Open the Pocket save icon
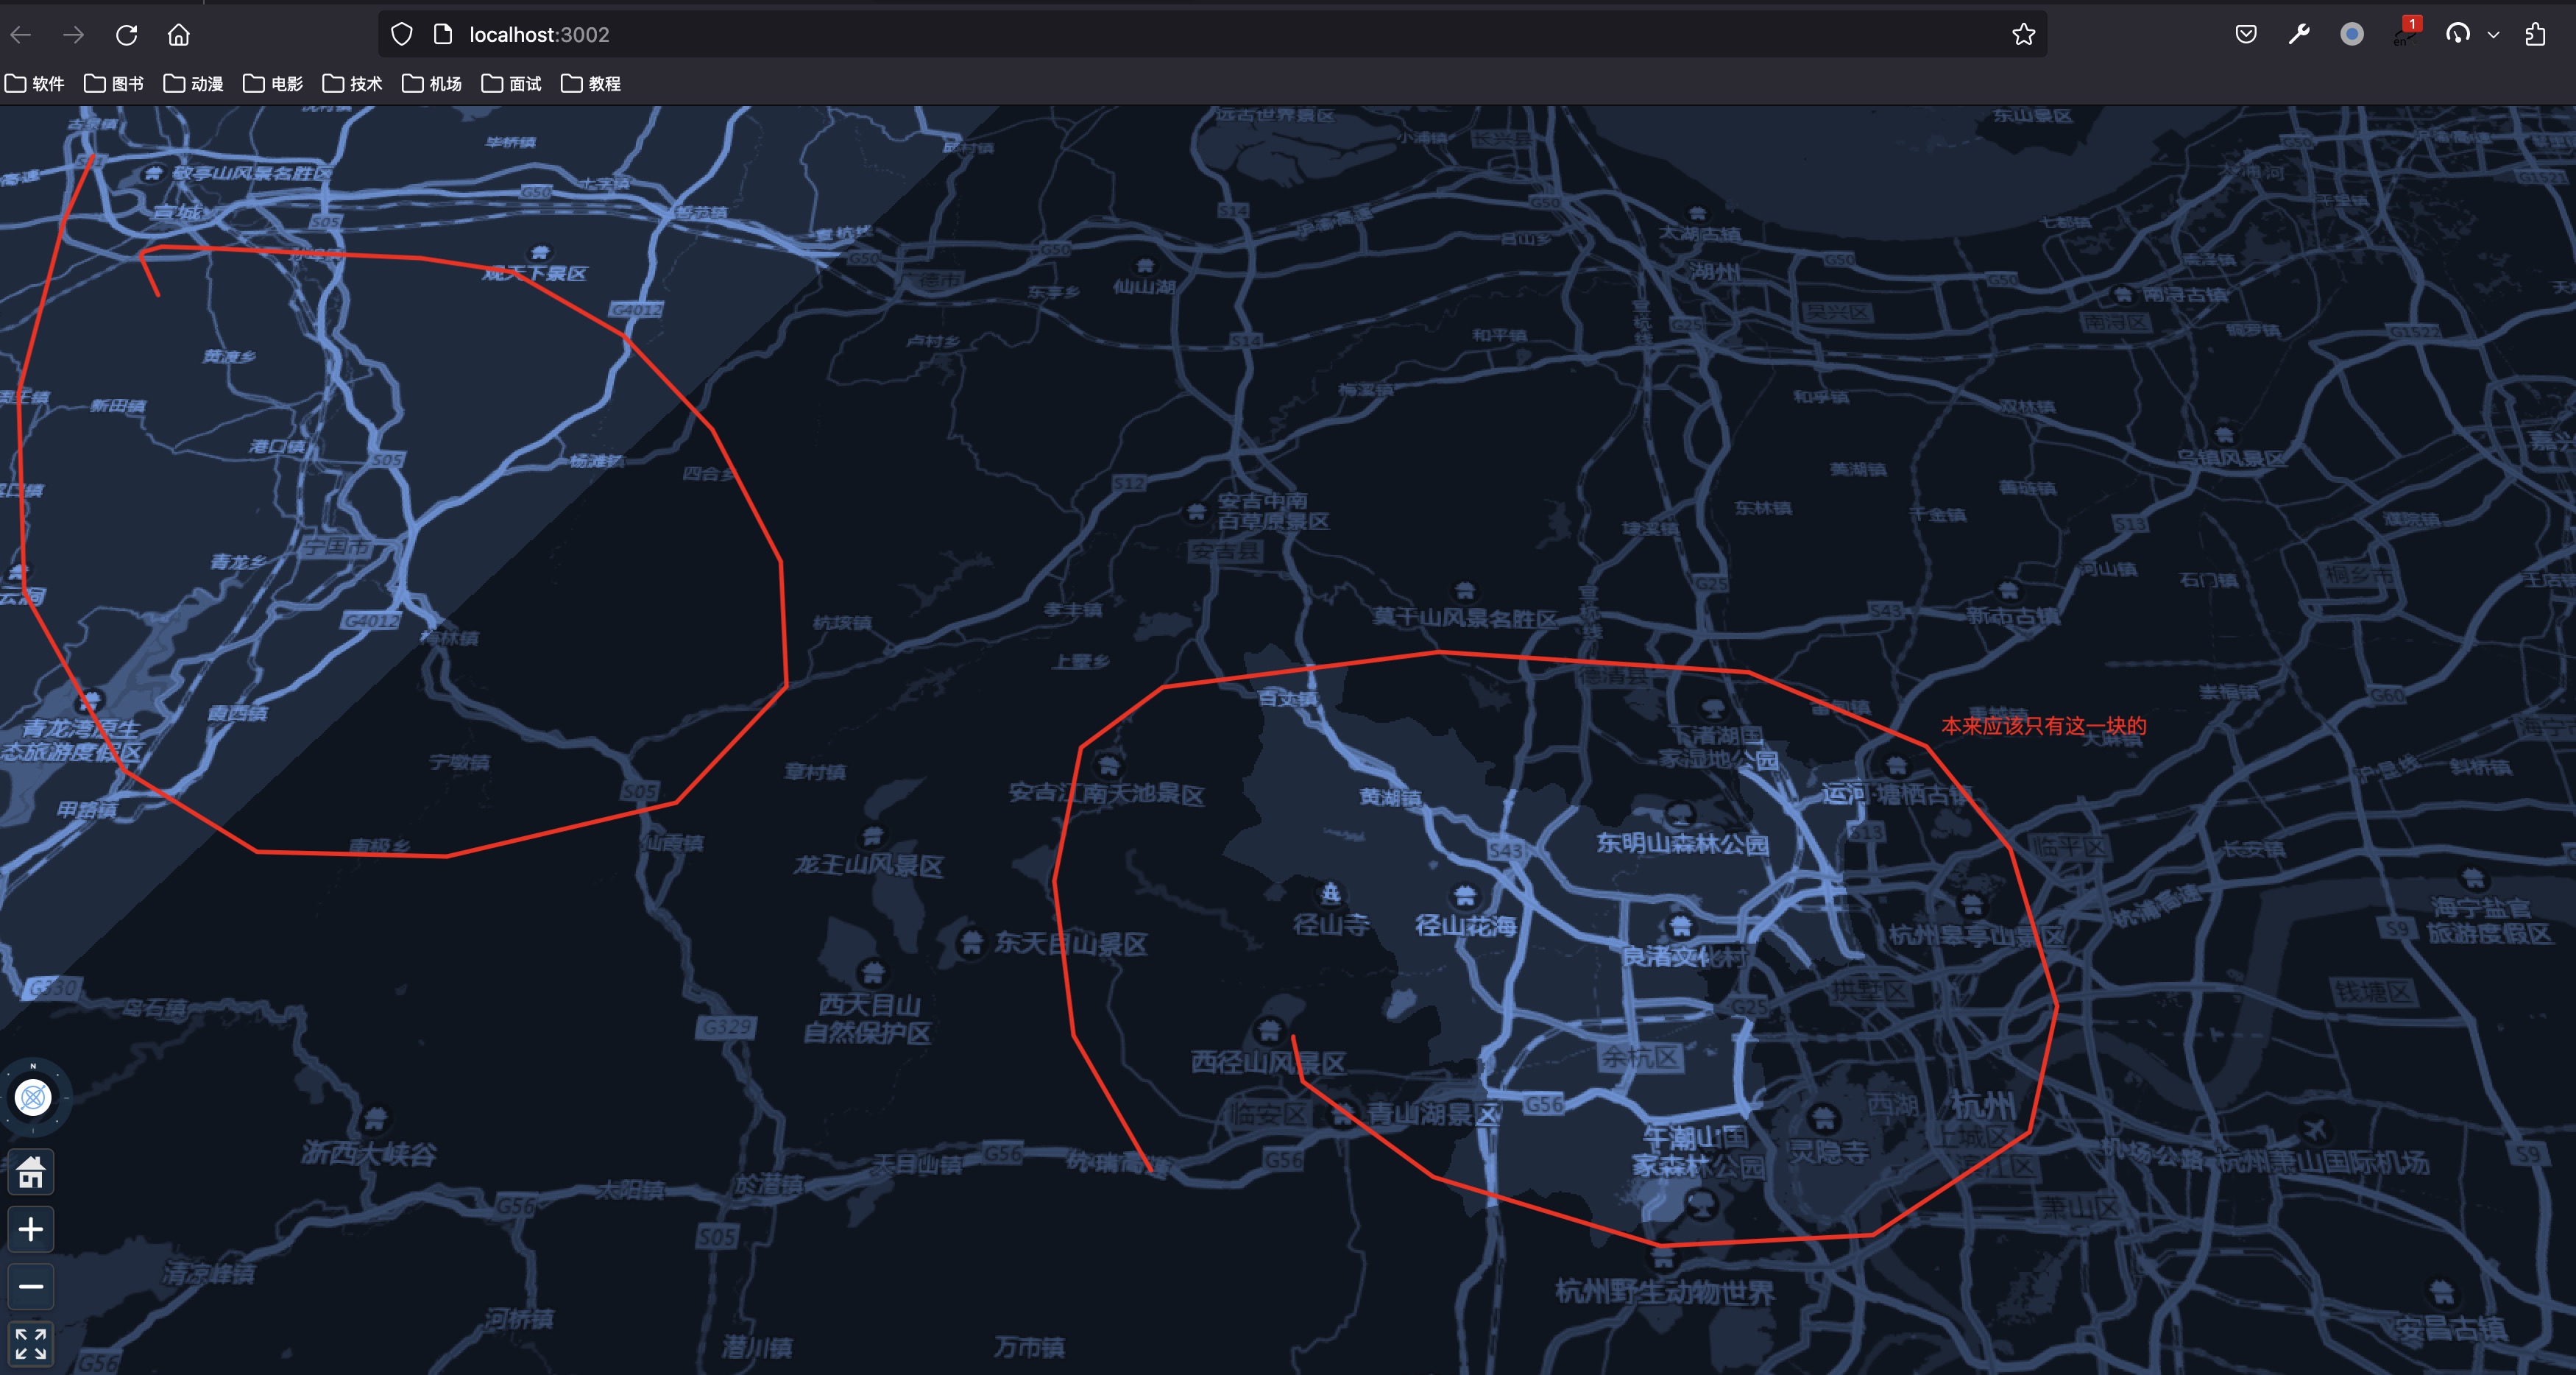 click(2246, 35)
